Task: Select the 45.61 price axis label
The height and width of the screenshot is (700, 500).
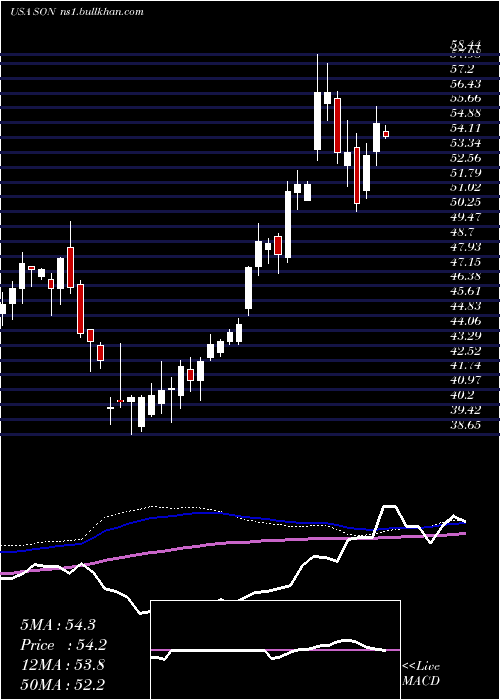Action: 466,291
